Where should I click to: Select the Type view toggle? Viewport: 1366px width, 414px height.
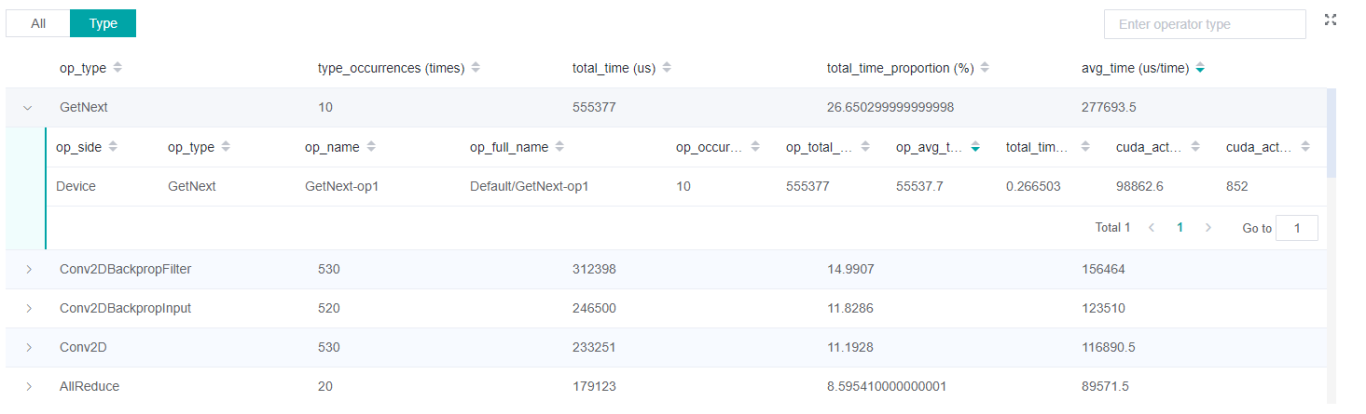pos(103,23)
